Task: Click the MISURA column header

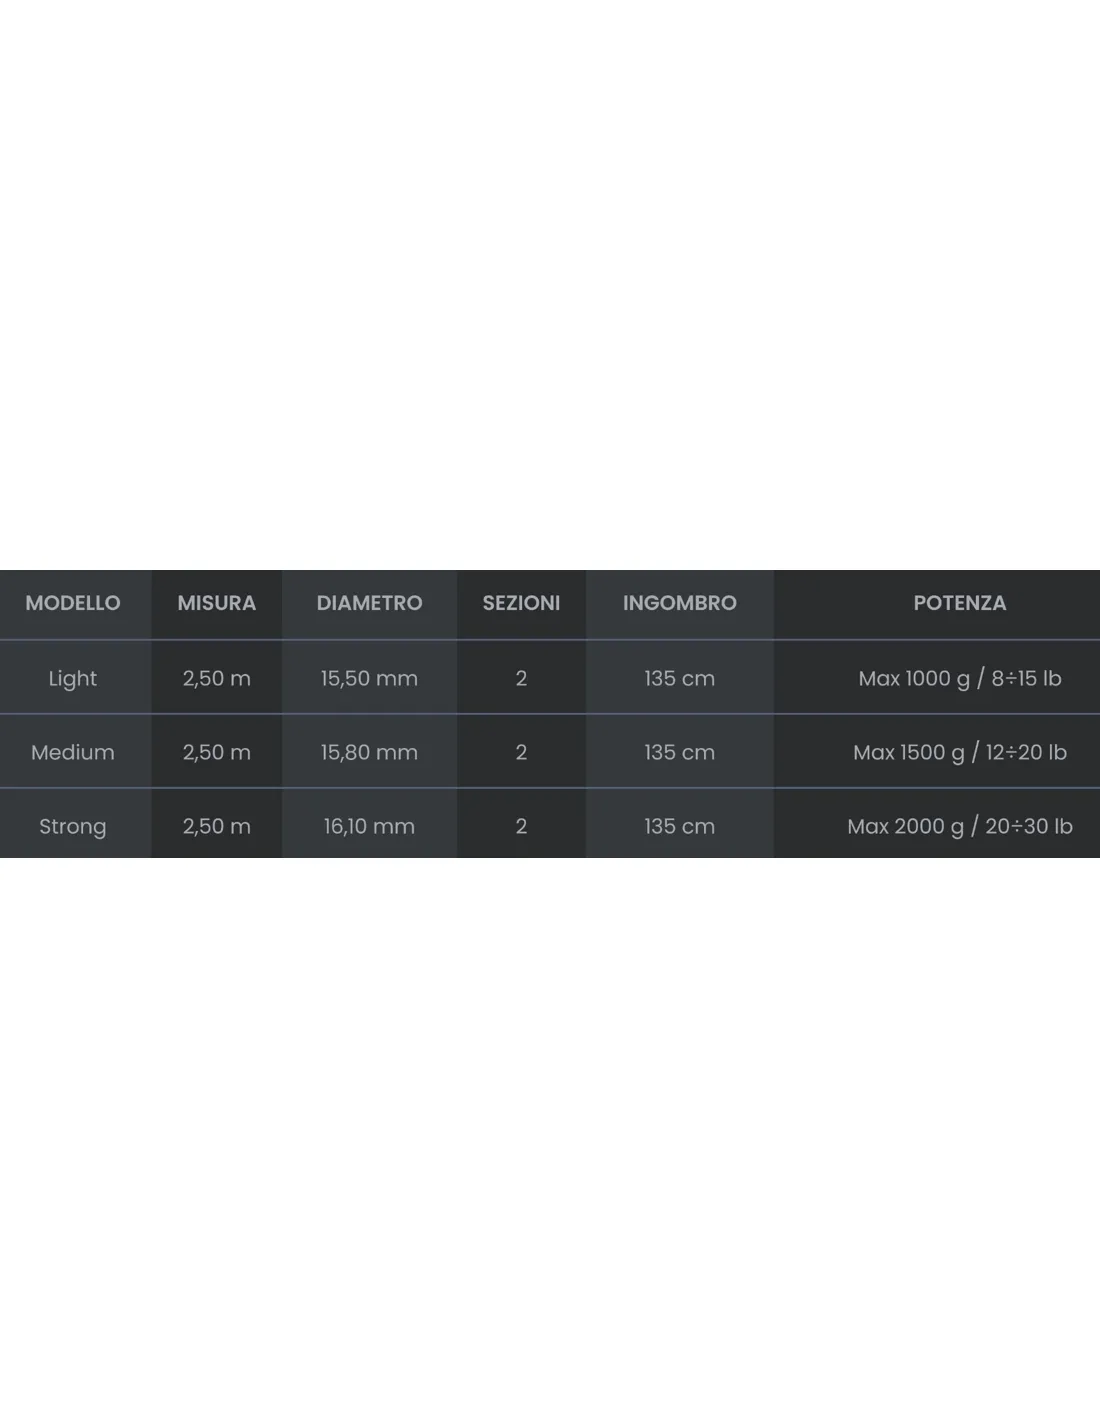Action: pyautogui.click(x=217, y=603)
